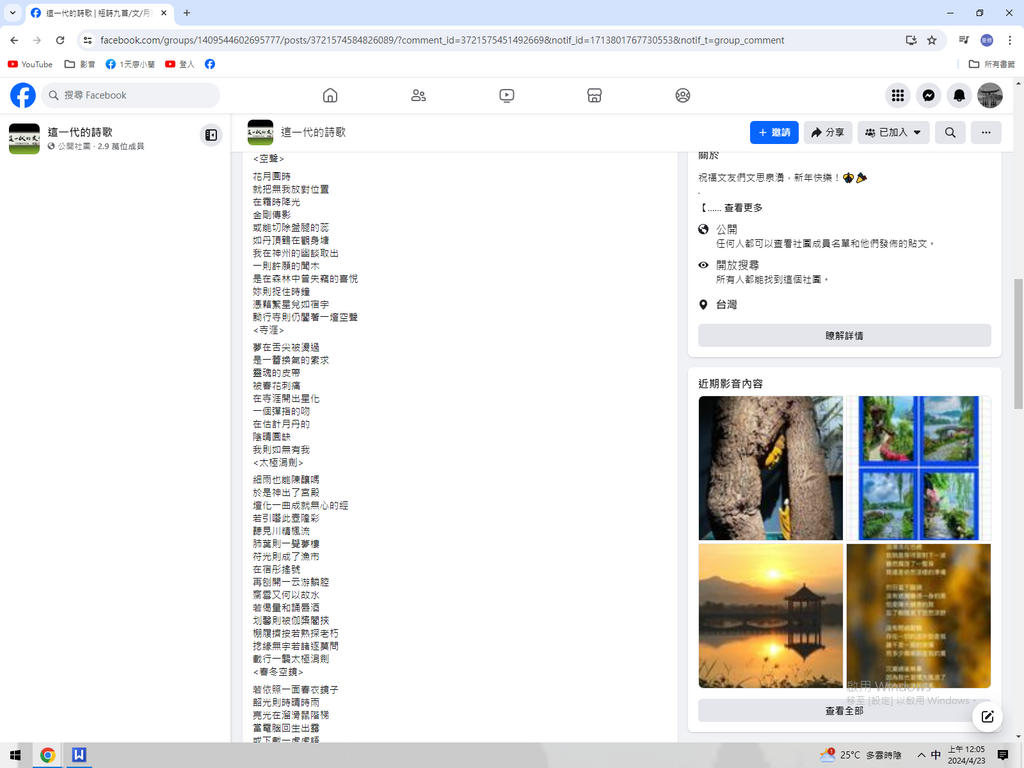
Task: Switch to the 這一代的詩歌 browser tab
Action: (95, 13)
